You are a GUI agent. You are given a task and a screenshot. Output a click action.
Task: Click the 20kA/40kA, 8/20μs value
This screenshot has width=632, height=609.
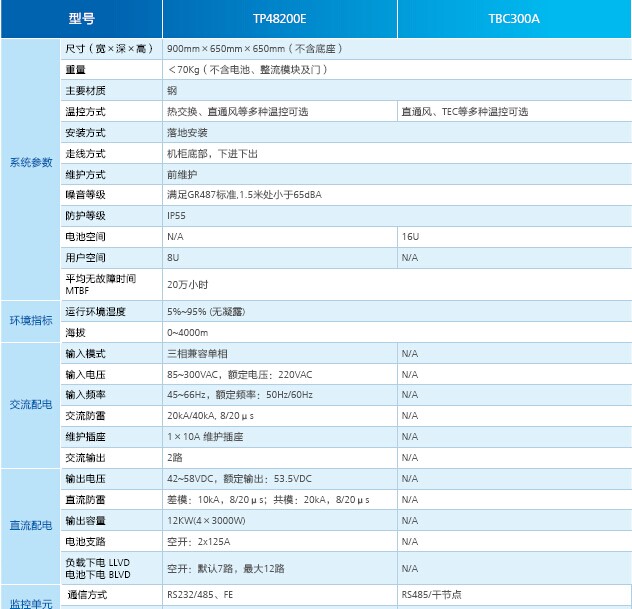coord(210,416)
